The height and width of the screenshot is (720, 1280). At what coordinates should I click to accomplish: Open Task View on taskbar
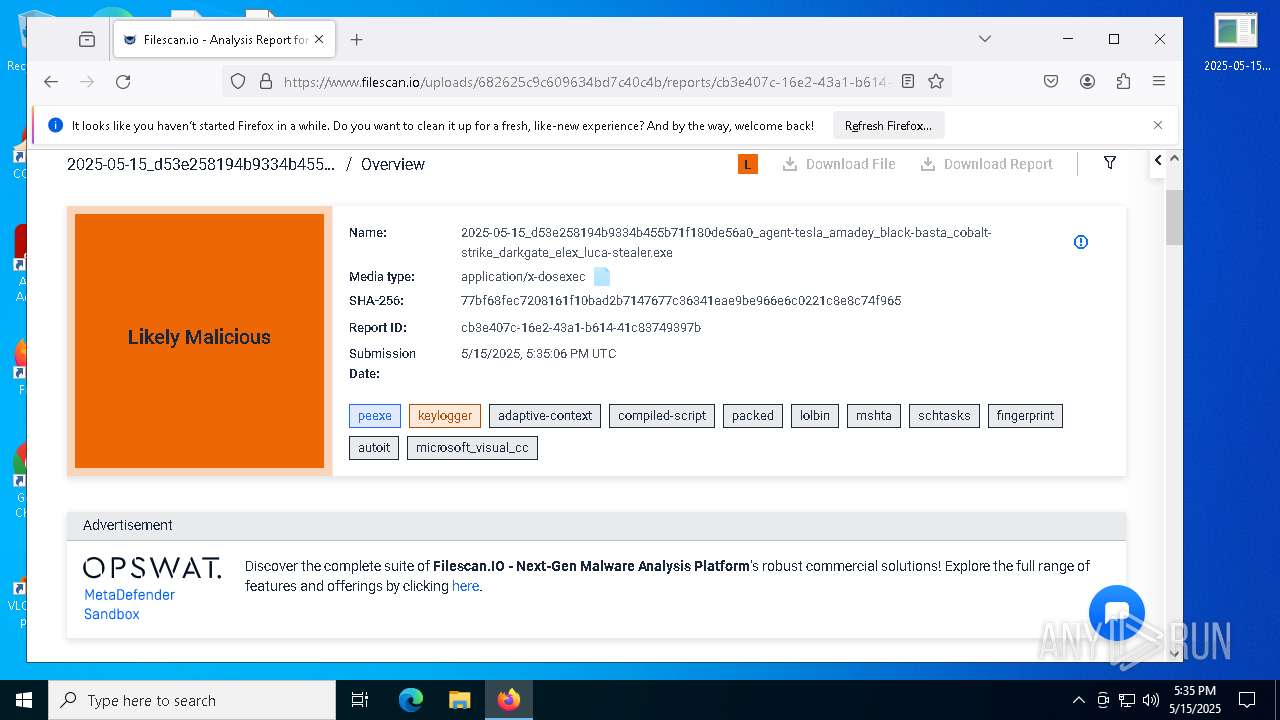tap(360, 700)
